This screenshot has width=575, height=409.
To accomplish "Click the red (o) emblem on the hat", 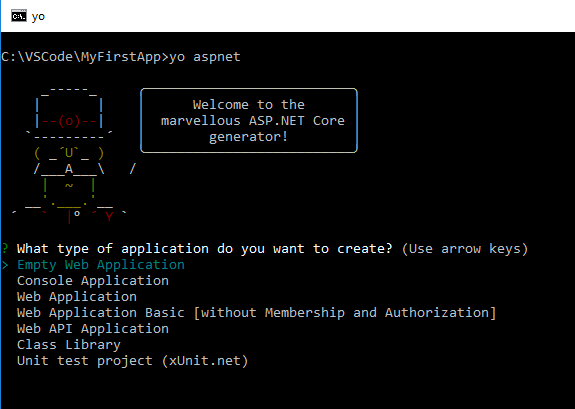I will point(69,121).
